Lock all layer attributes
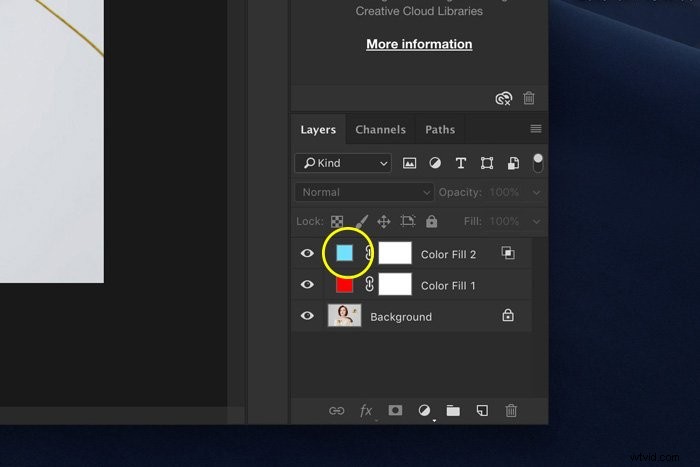Image resolution: width=700 pixels, height=467 pixels. point(431,221)
